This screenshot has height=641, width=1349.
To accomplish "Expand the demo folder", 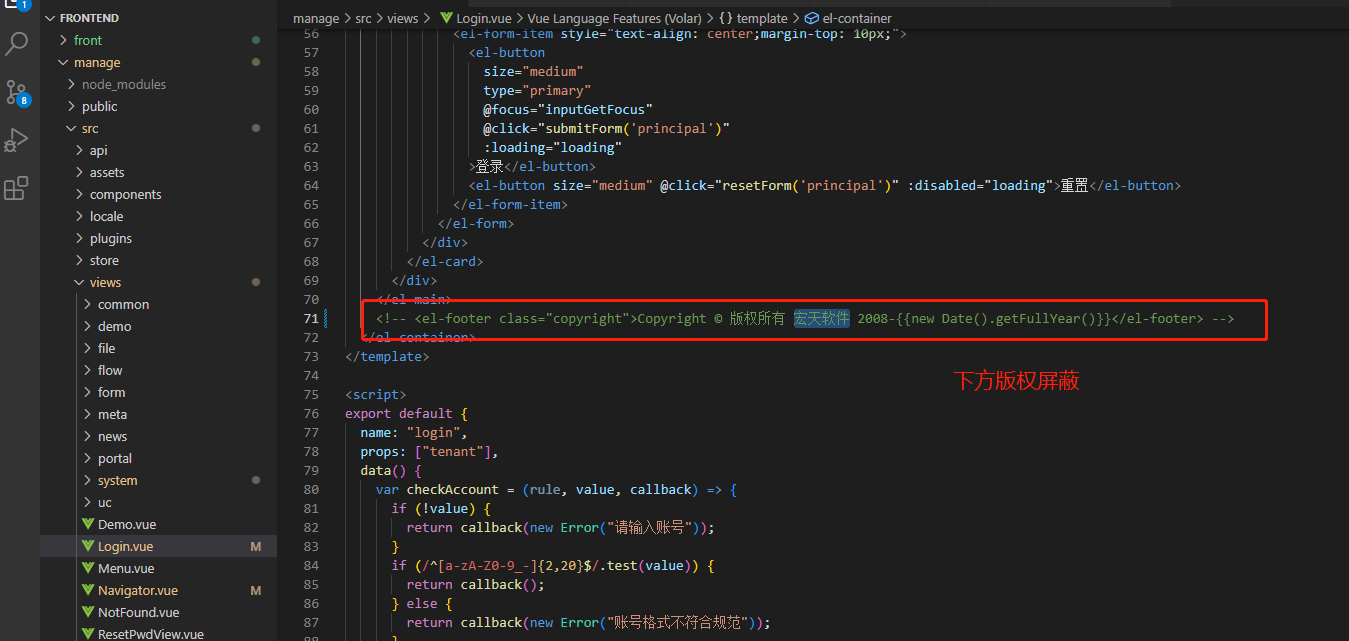I will point(114,326).
